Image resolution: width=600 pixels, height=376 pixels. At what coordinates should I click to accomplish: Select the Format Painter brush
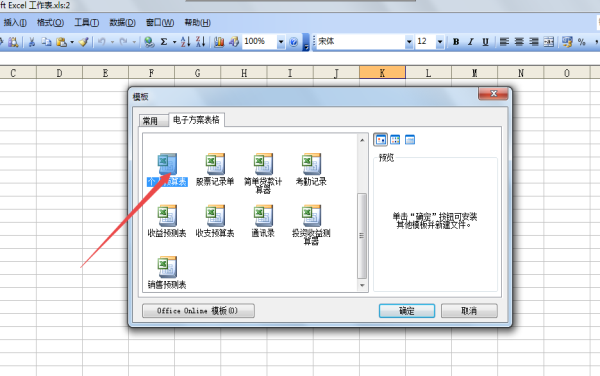(x=84, y=42)
